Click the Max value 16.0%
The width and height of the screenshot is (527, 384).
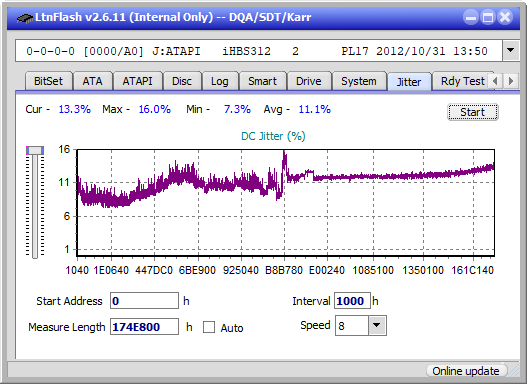click(155, 109)
